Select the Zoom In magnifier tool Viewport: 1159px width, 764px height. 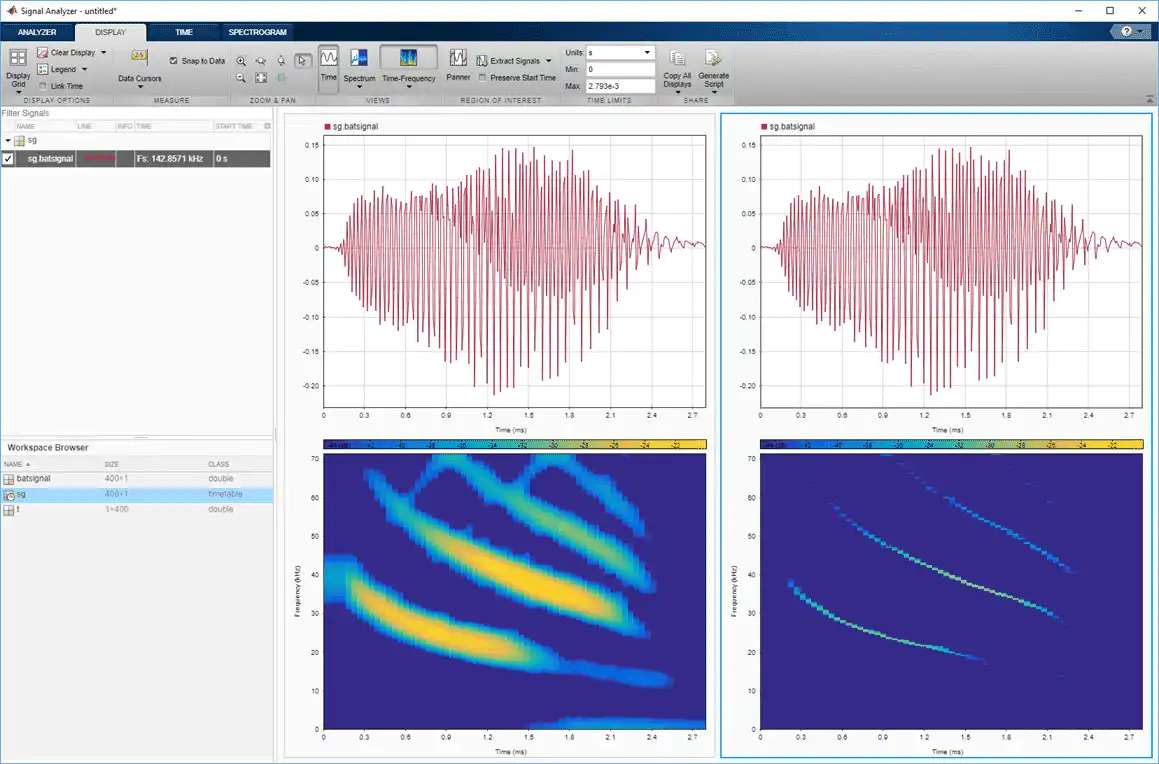[x=241, y=61]
